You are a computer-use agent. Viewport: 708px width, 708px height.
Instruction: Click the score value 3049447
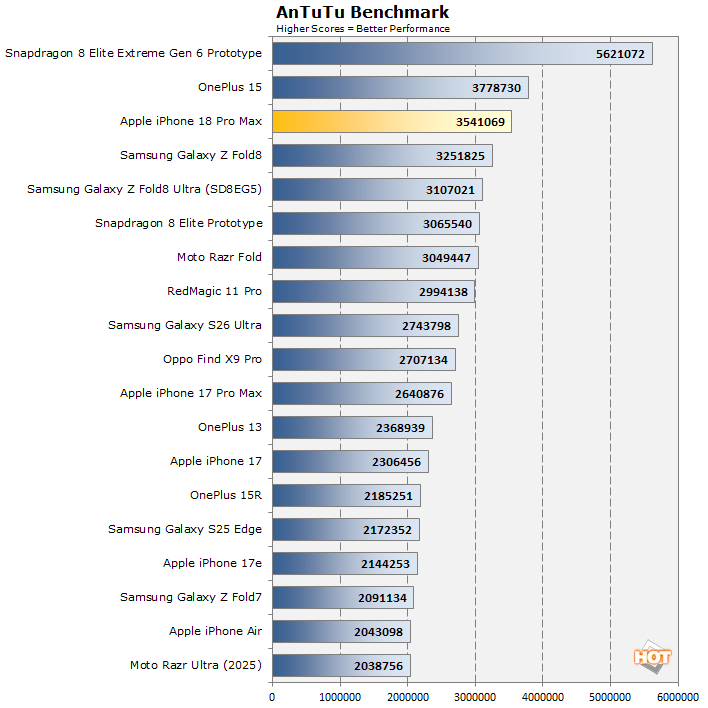446,258
